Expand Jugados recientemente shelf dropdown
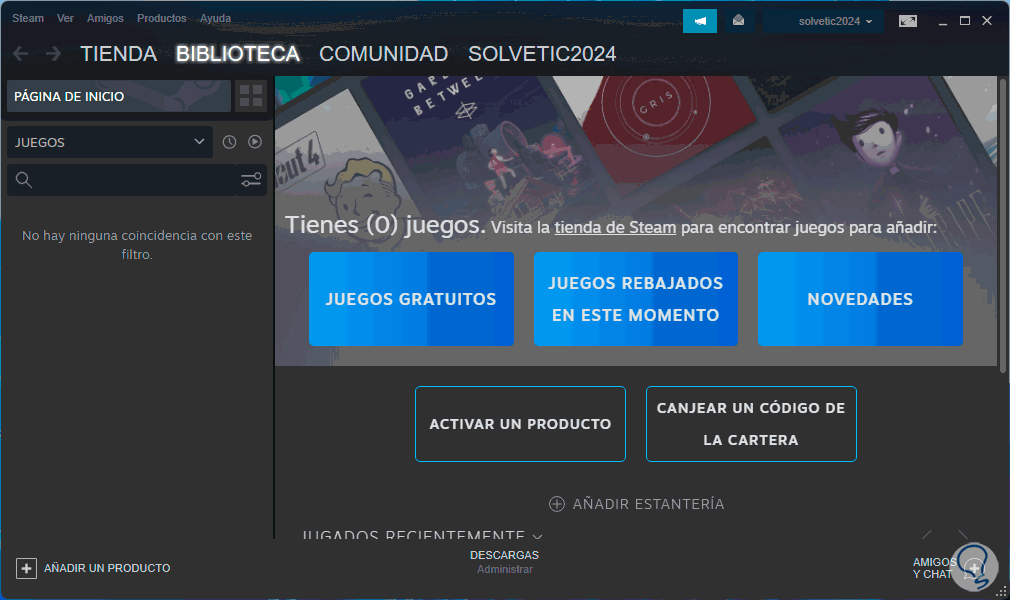This screenshot has height=600, width=1010. pos(537,536)
